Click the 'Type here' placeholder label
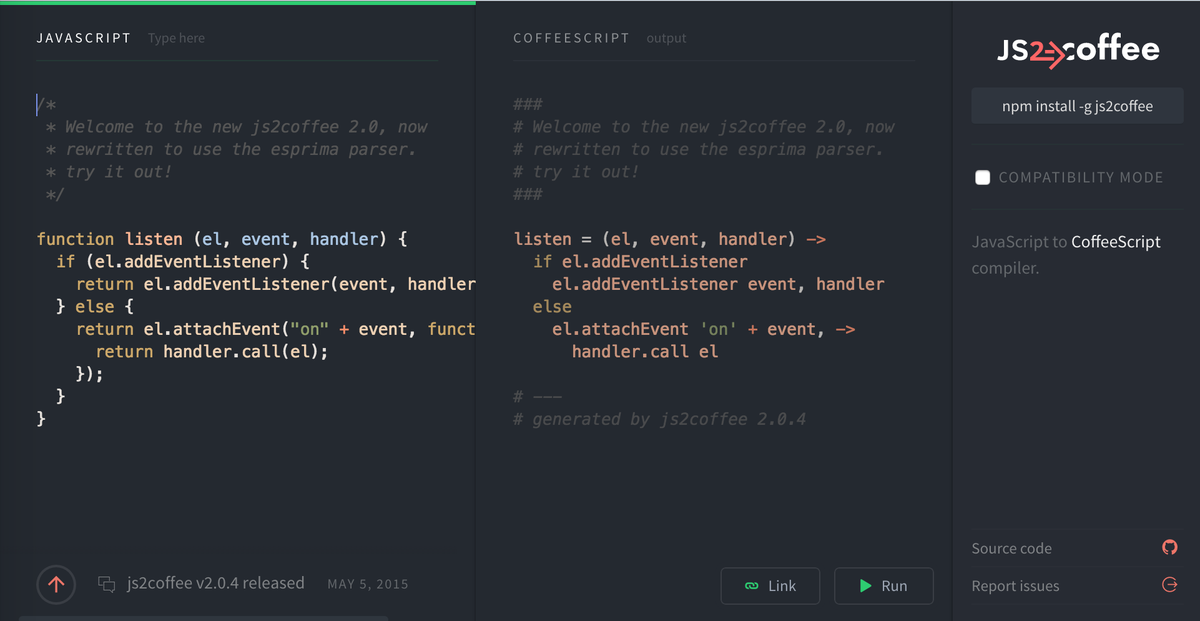The height and width of the screenshot is (621, 1200). (176, 38)
